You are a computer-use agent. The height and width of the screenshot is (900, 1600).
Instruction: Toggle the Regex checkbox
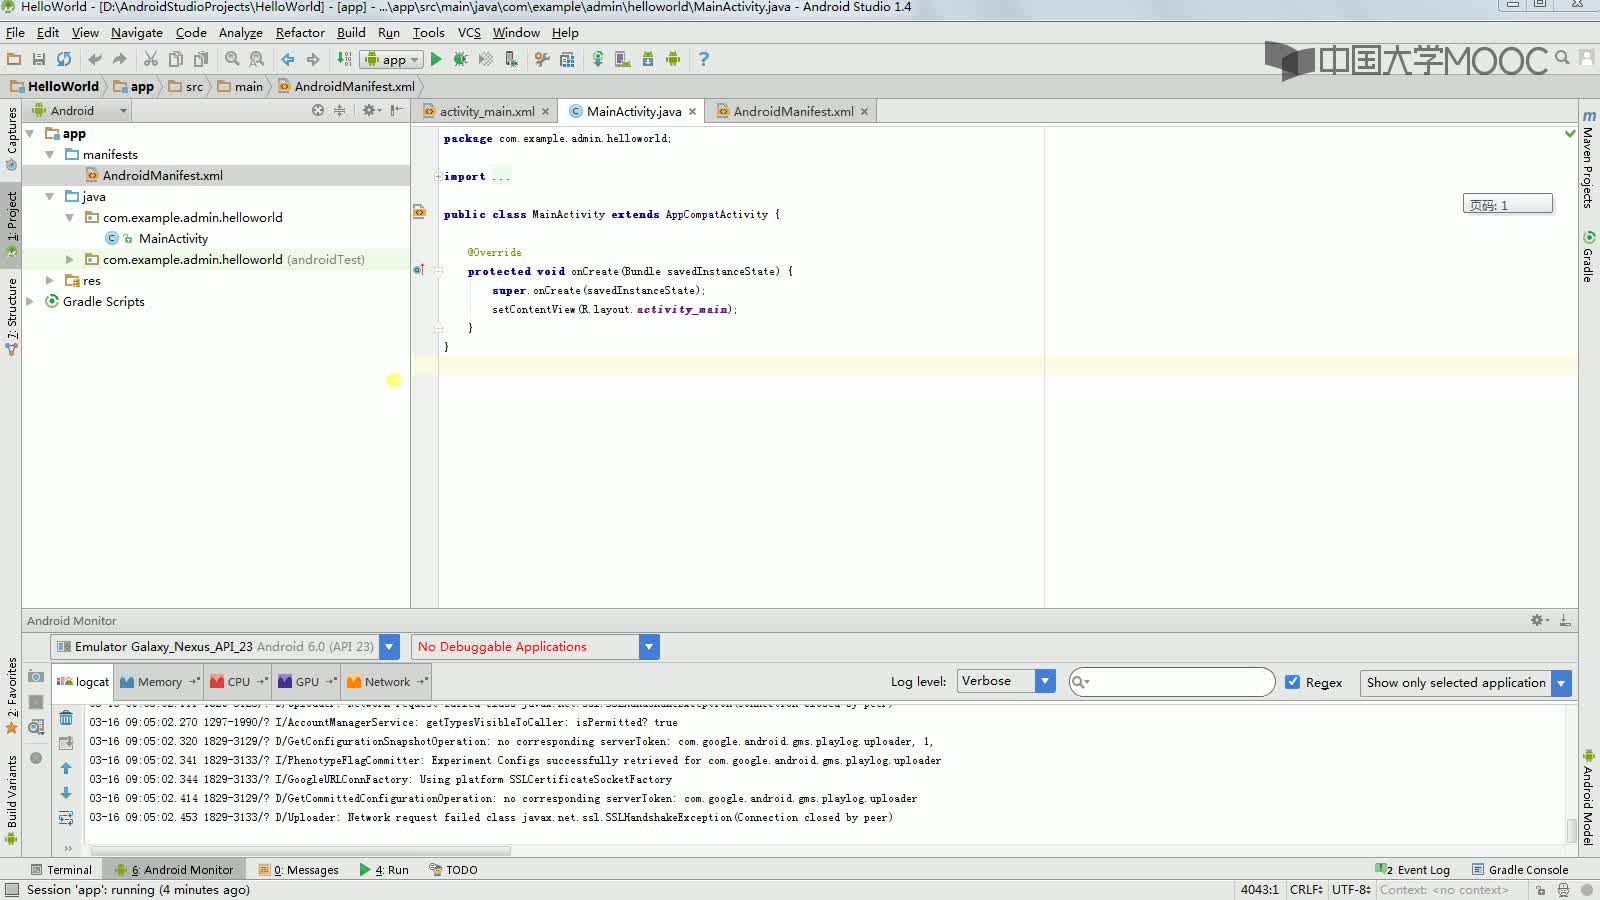[1292, 682]
